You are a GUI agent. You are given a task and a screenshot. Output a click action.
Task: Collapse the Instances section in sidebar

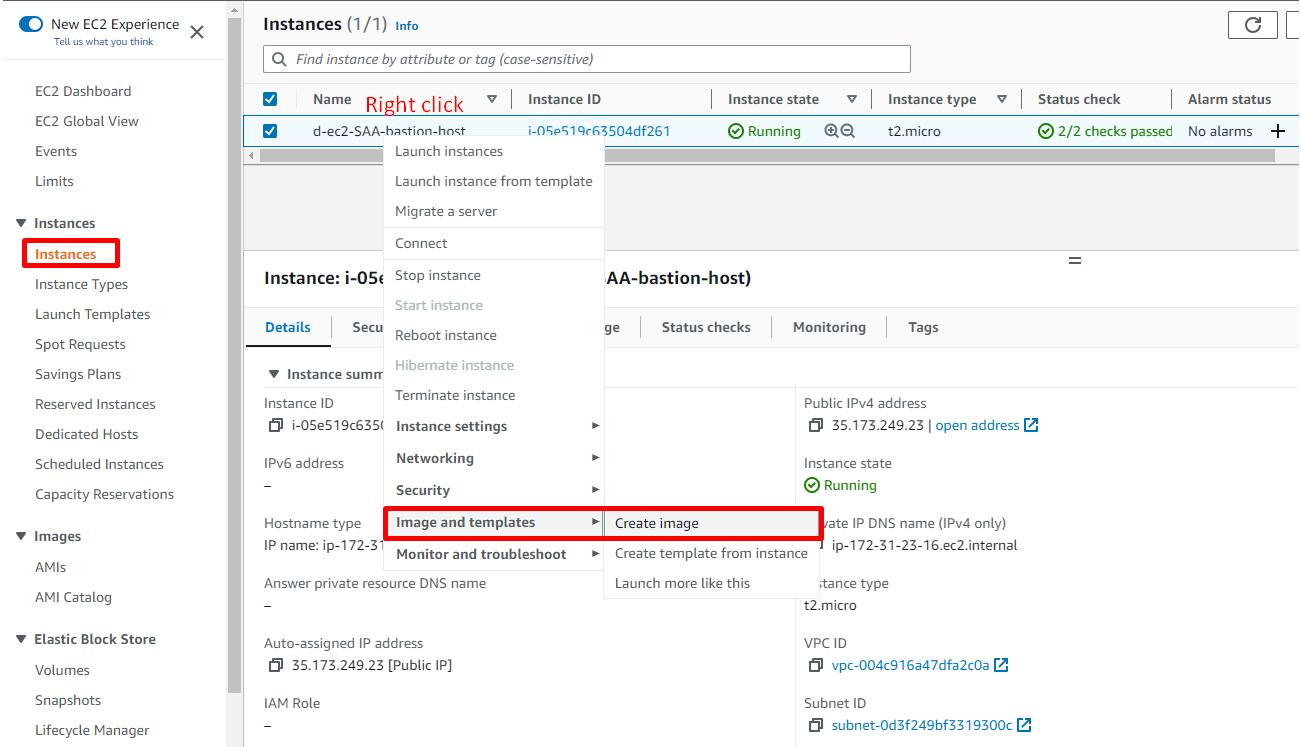pyautogui.click(x=21, y=223)
